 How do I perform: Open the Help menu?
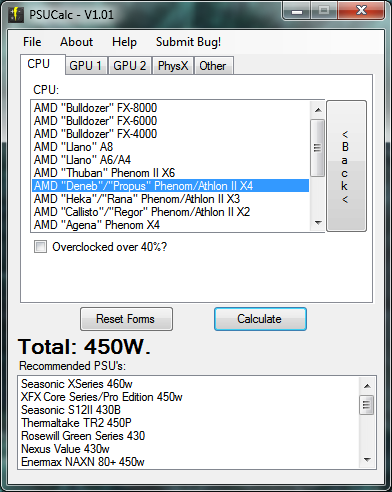pyautogui.click(x=124, y=42)
